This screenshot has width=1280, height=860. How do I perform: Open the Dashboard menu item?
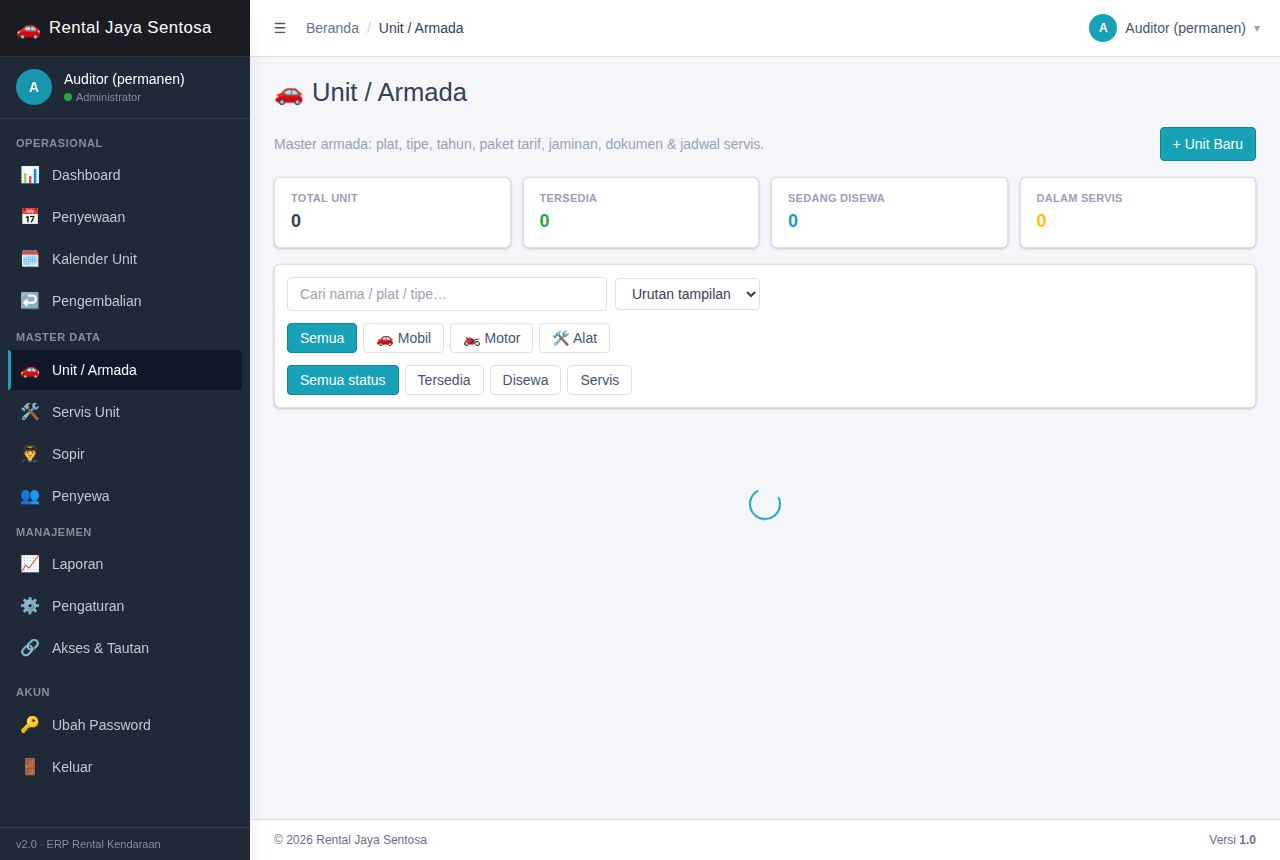point(125,175)
